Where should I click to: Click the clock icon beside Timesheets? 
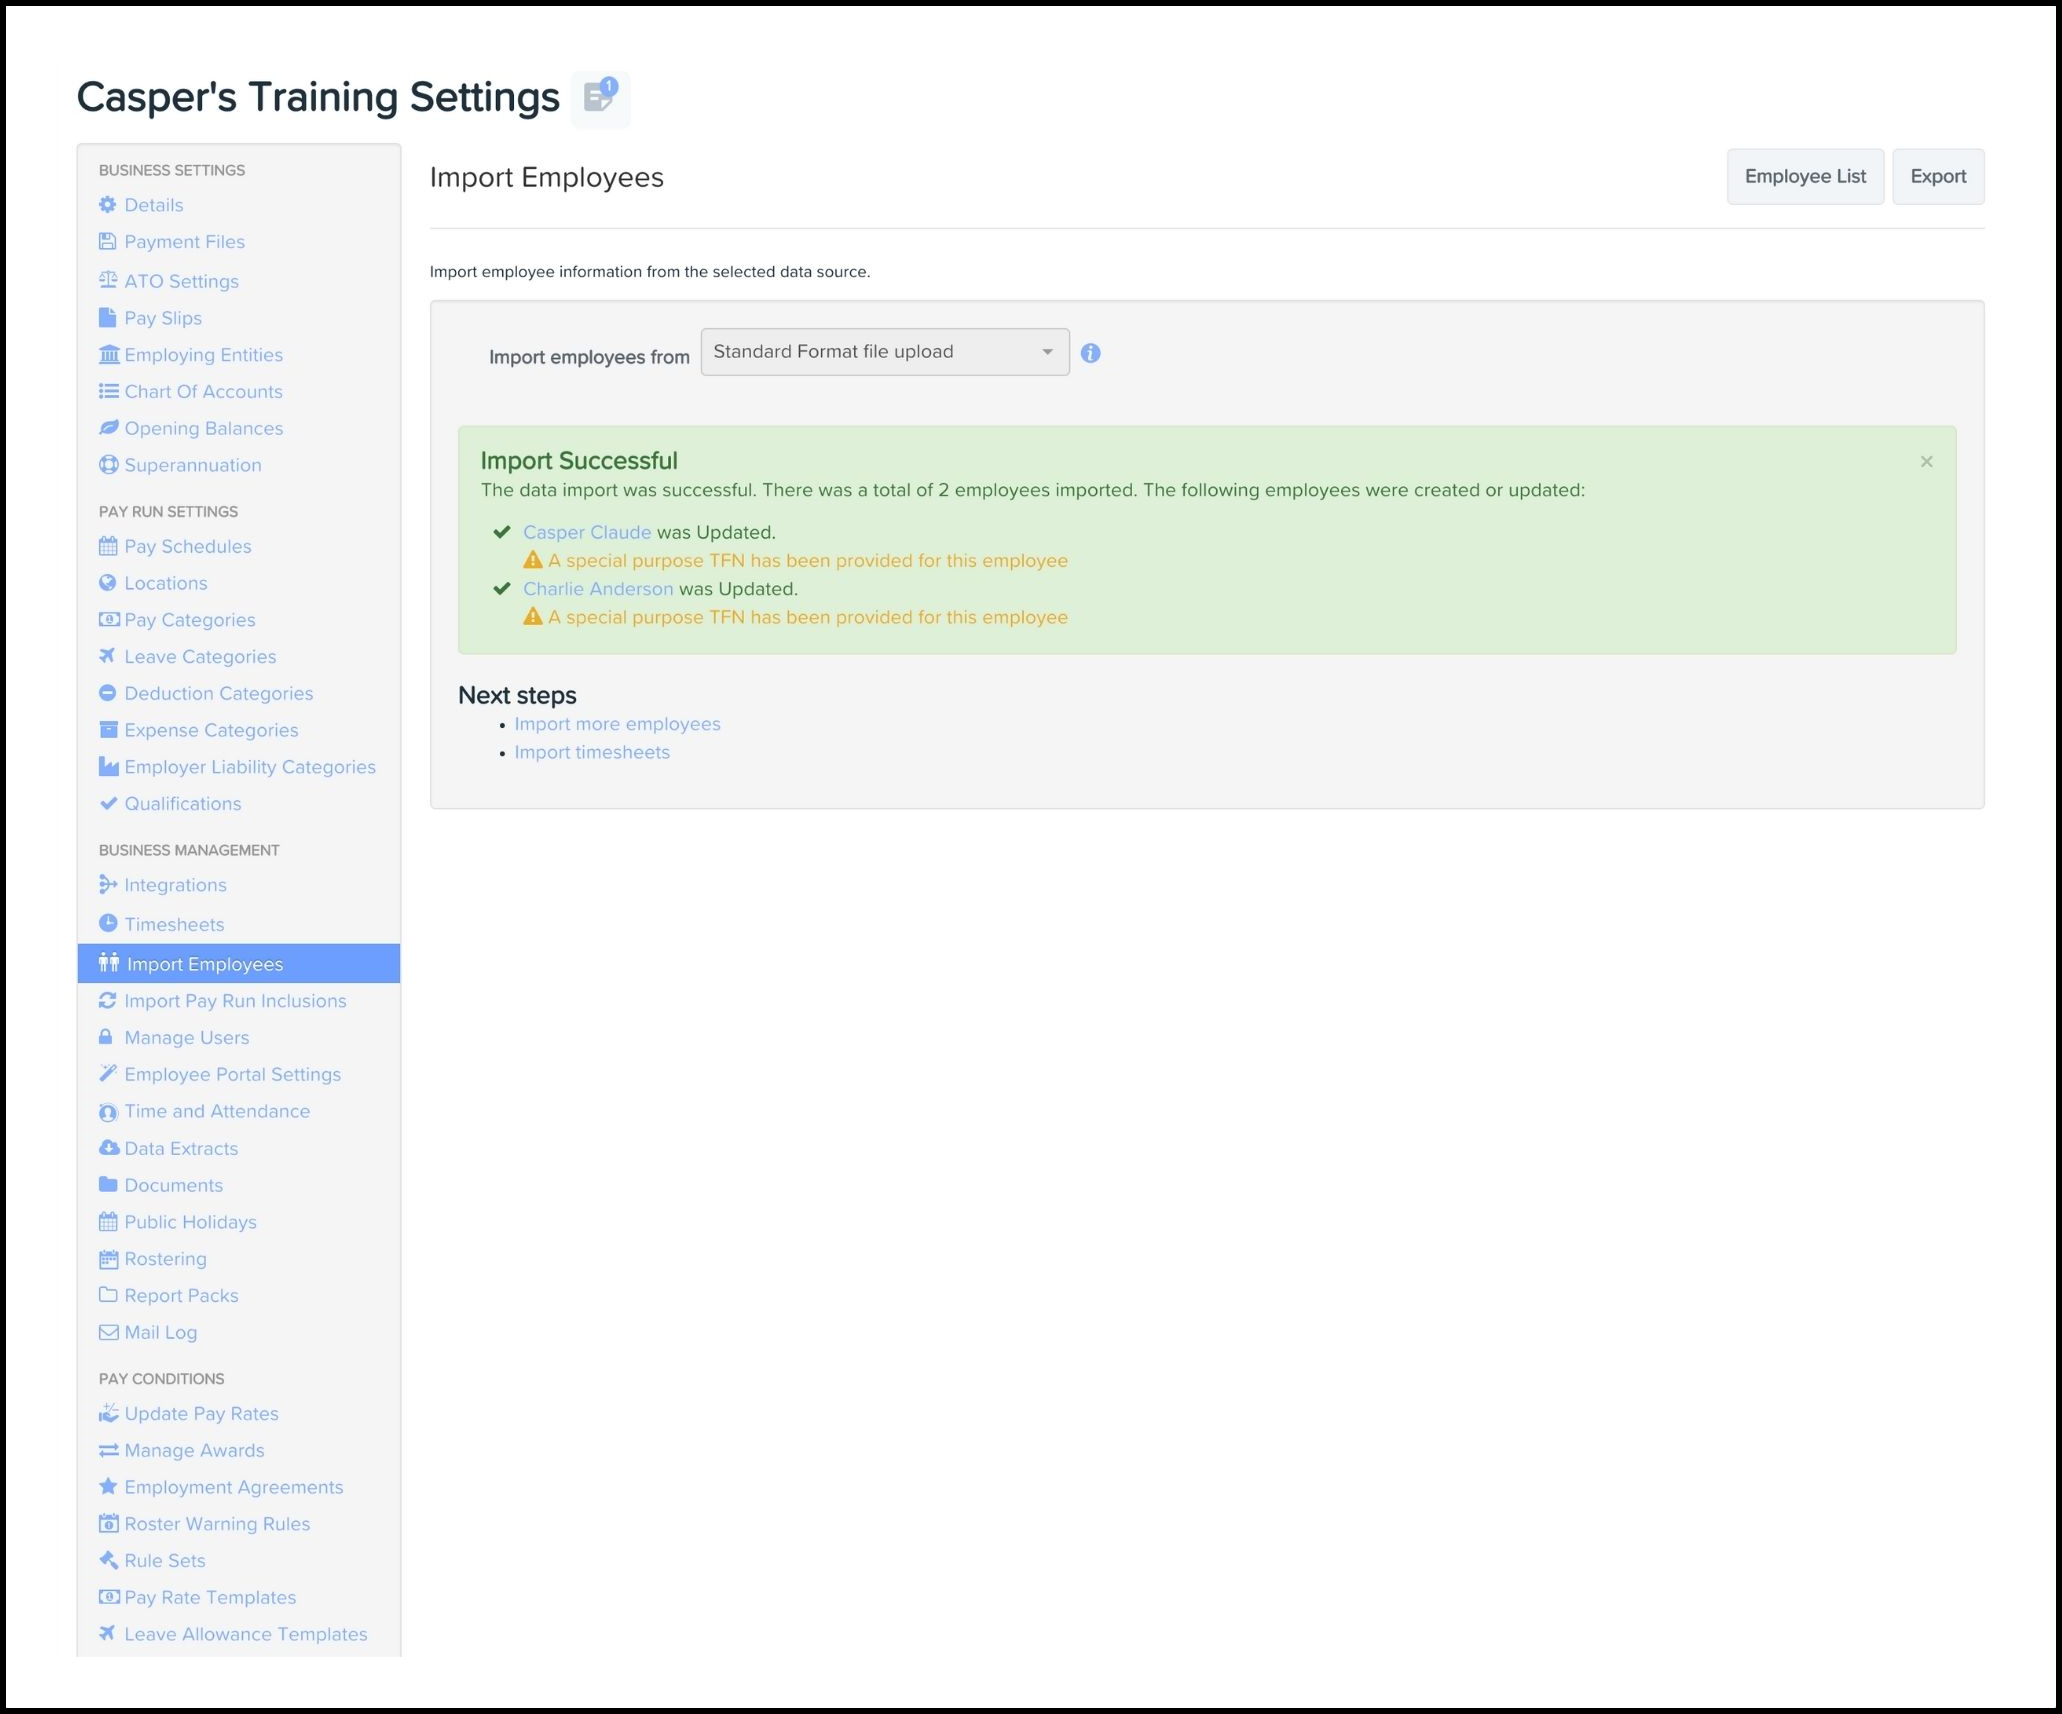[x=108, y=924]
